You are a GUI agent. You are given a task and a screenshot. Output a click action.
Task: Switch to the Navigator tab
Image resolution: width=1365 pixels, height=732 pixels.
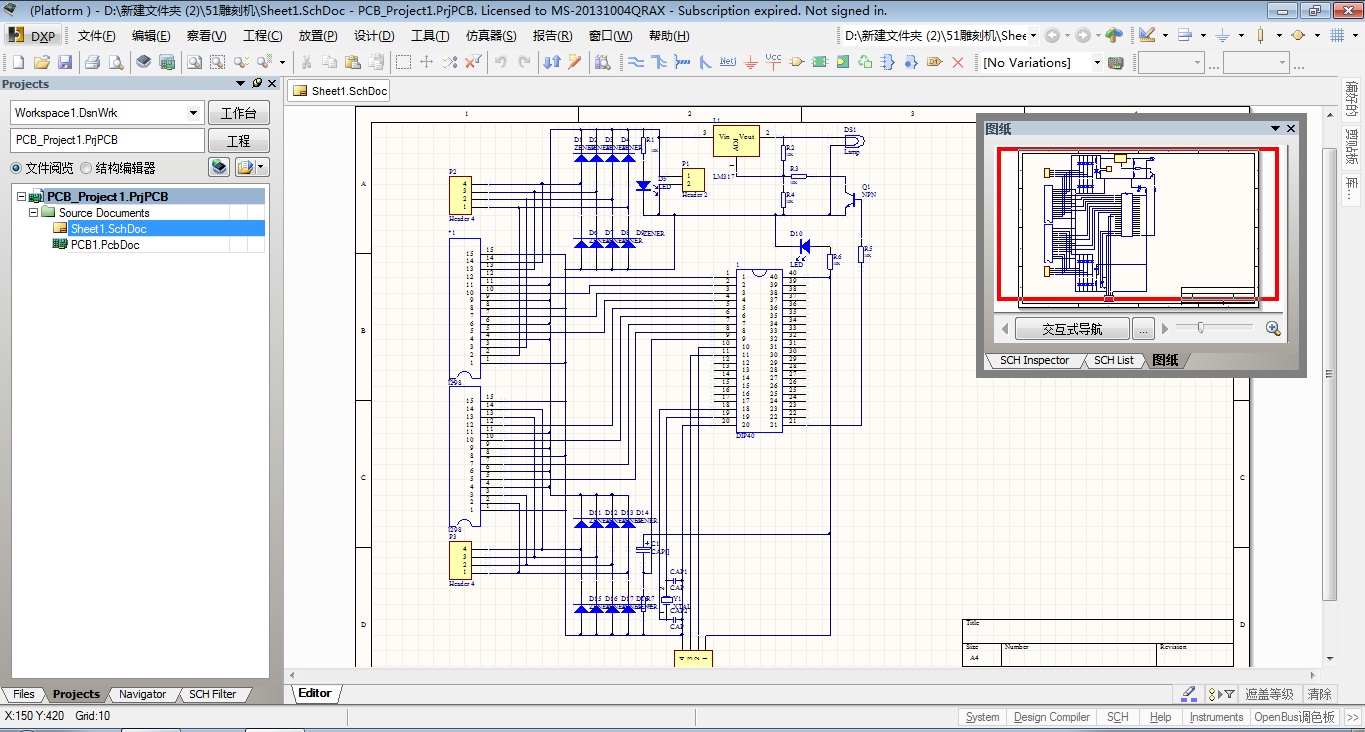click(142, 694)
